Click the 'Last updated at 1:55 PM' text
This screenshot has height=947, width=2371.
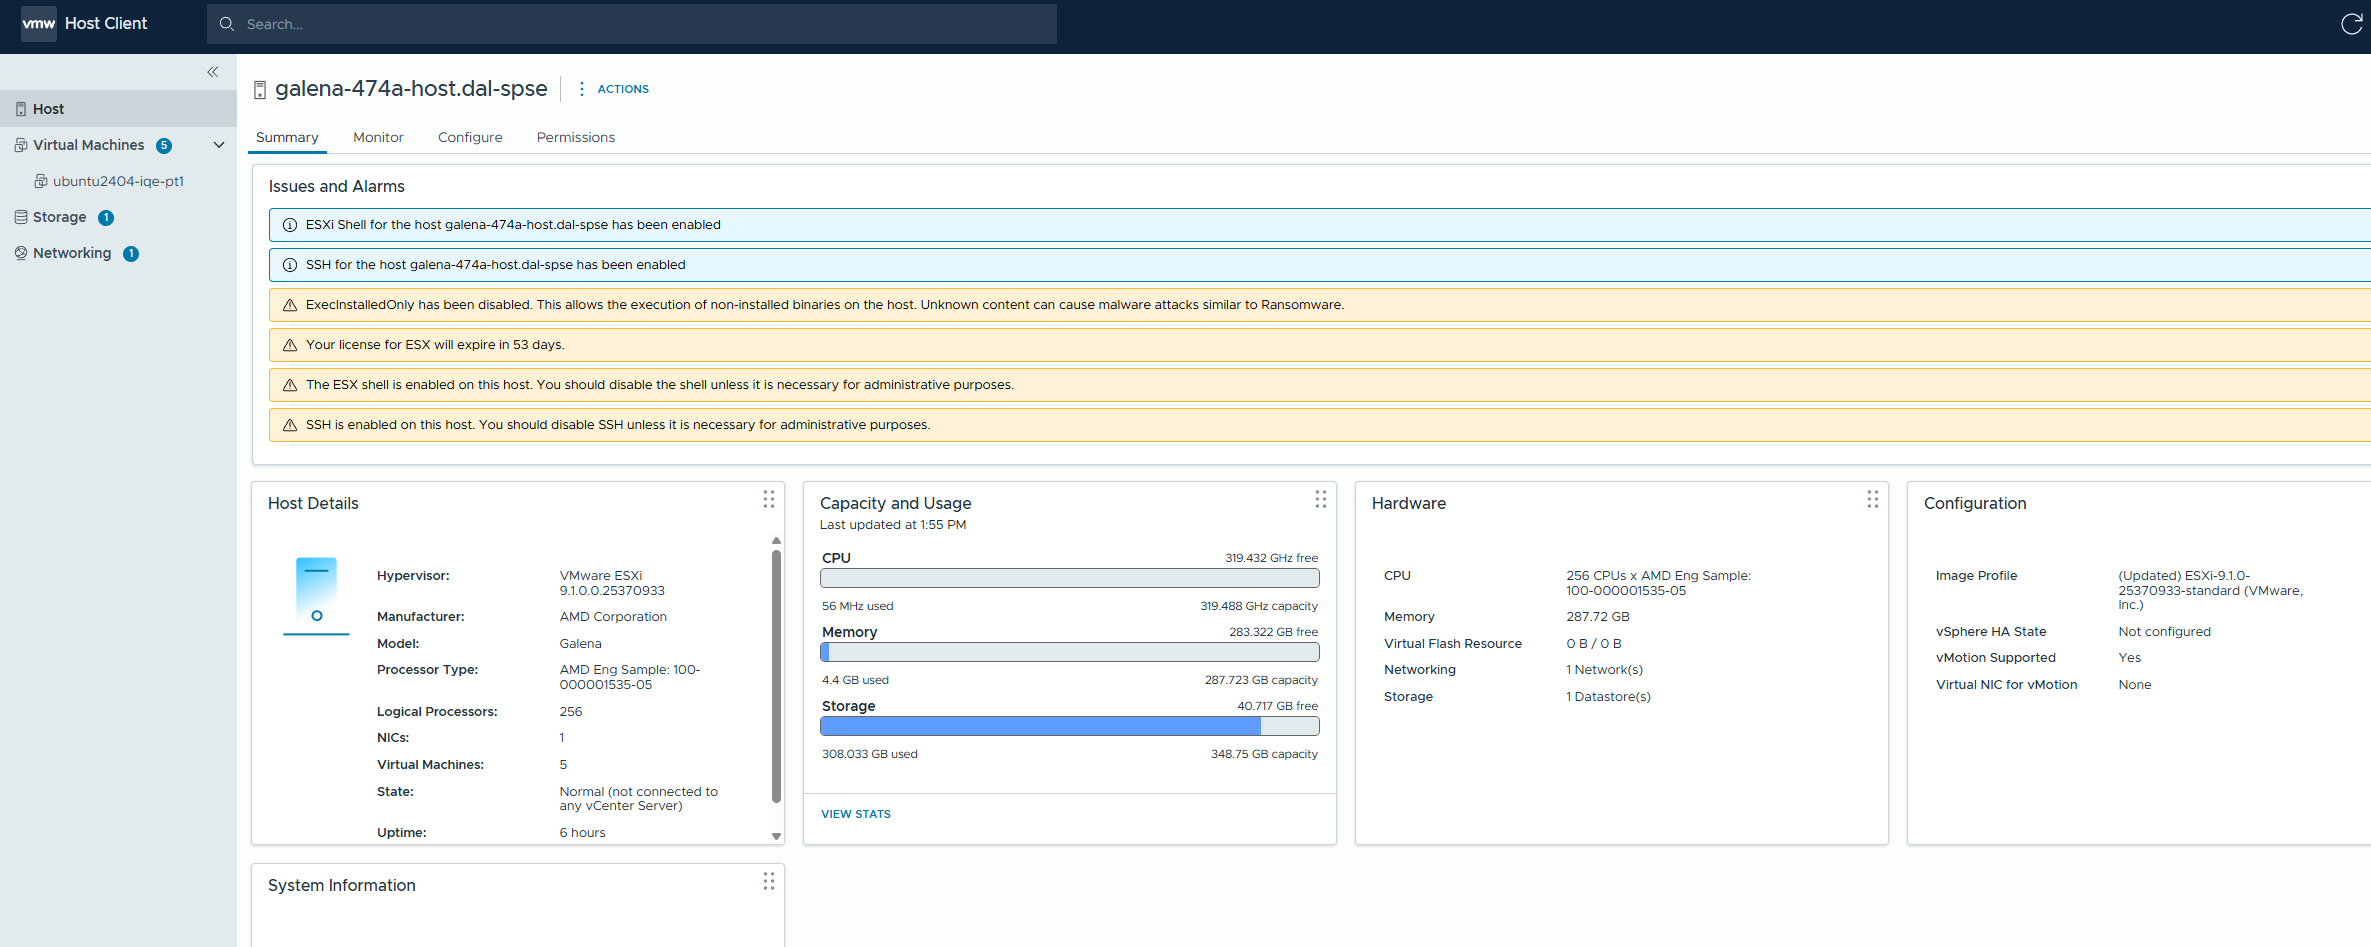(893, 525)
